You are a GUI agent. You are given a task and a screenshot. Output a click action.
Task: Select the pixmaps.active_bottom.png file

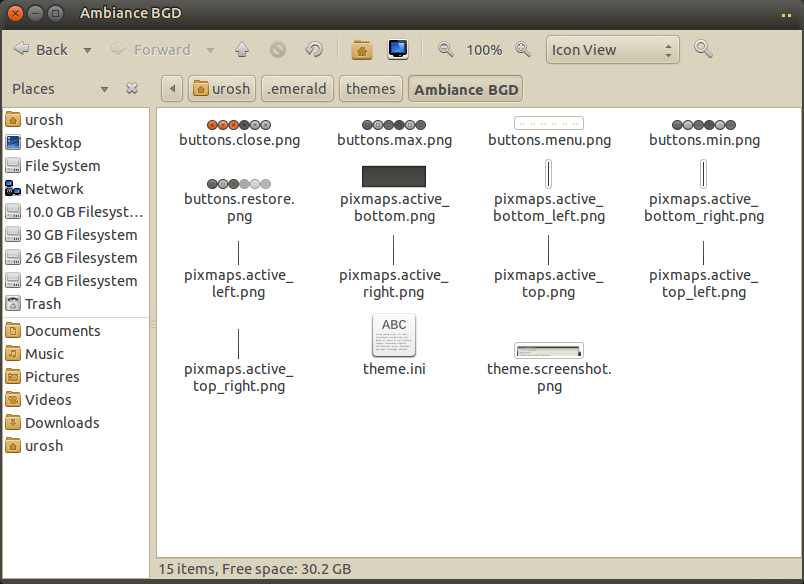coord(394,194)
